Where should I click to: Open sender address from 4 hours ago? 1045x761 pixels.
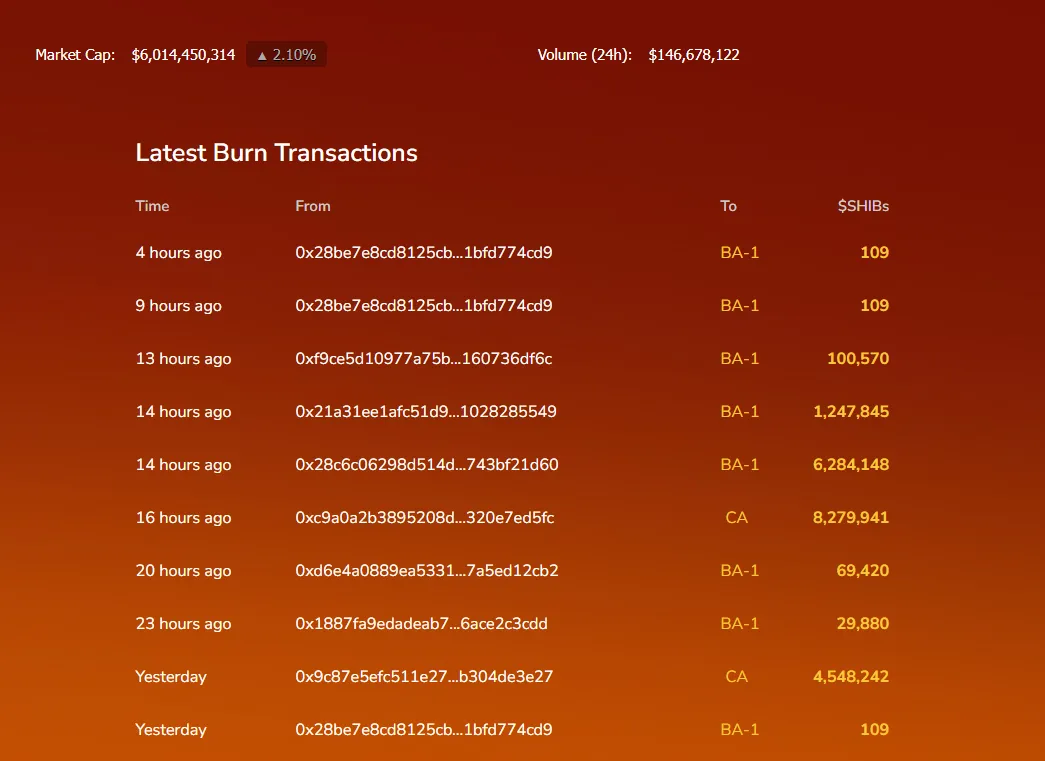[x=423, y=253]
